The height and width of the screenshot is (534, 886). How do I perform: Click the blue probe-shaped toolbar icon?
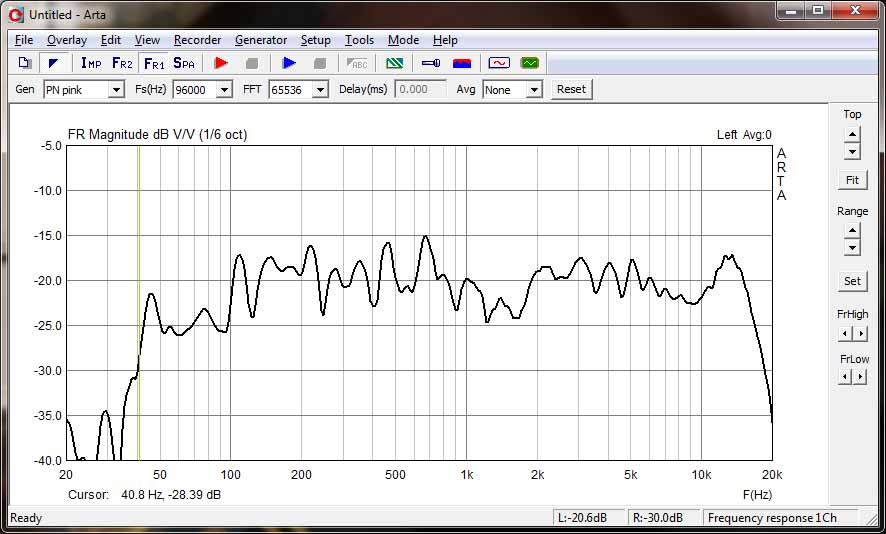tap(431, 63)
